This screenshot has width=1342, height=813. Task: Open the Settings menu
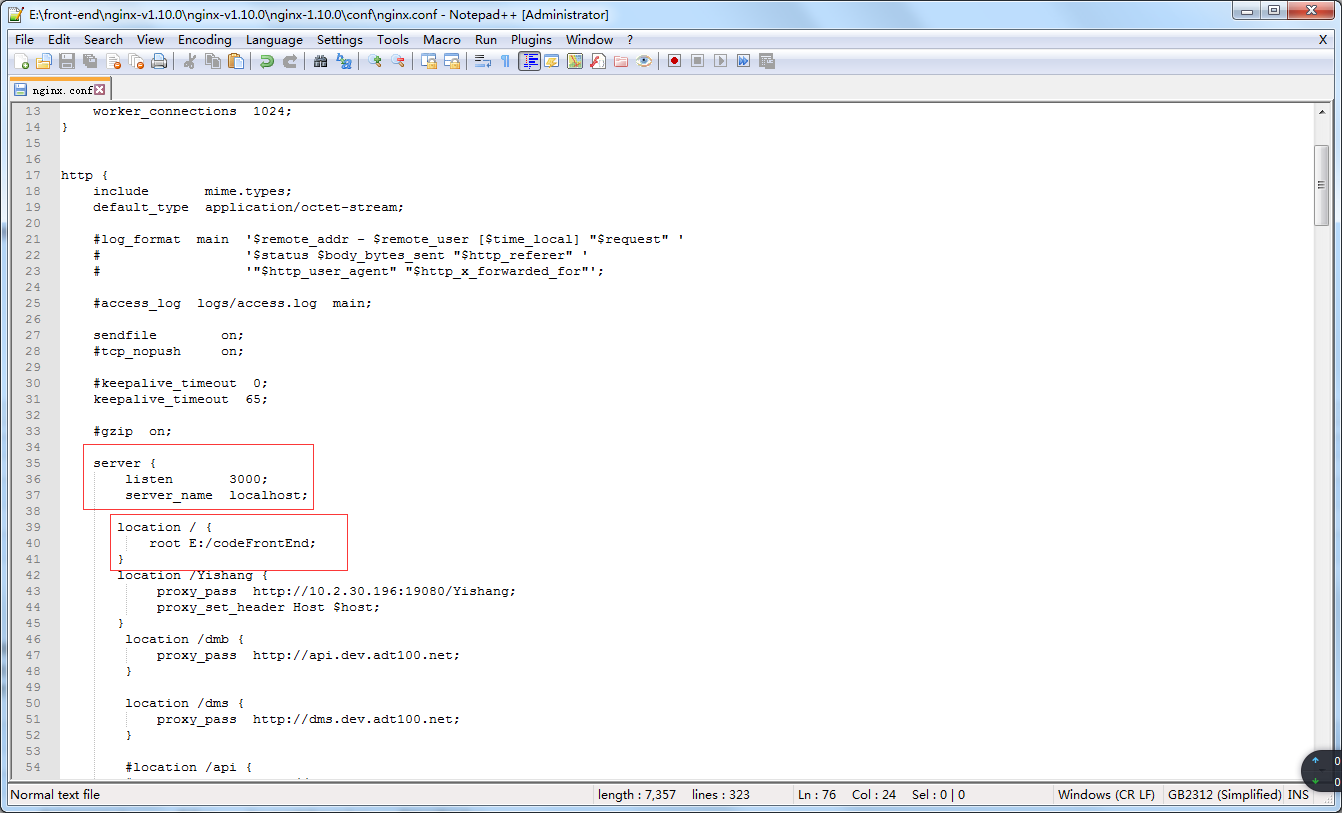[340, 39]
